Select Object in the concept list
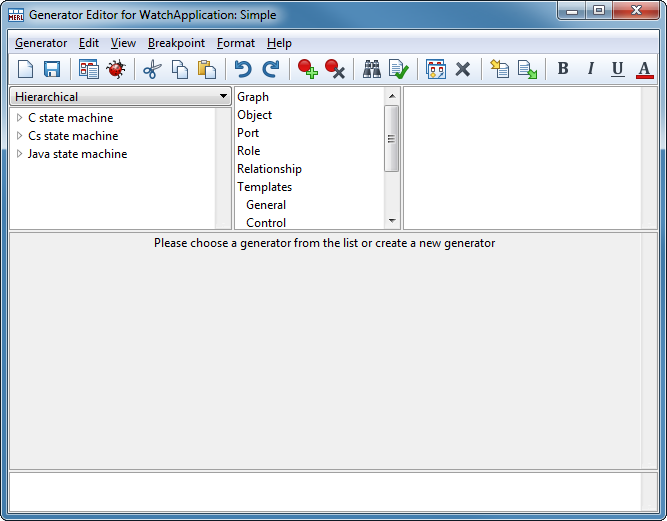The width and height of the screenshot is (667, 521). tap(254, 115)
